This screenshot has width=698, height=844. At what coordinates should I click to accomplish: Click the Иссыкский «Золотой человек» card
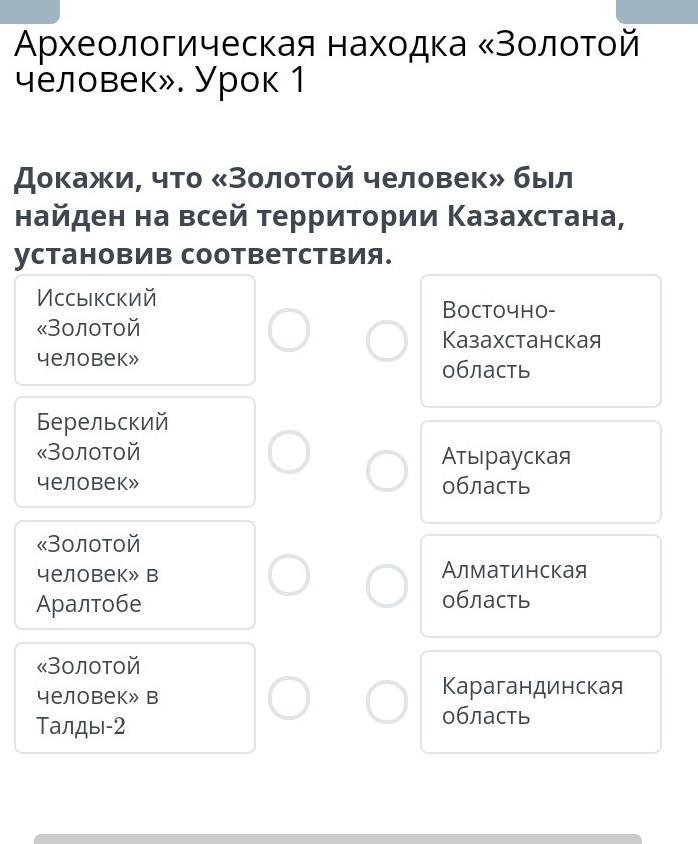click(135, 330)
